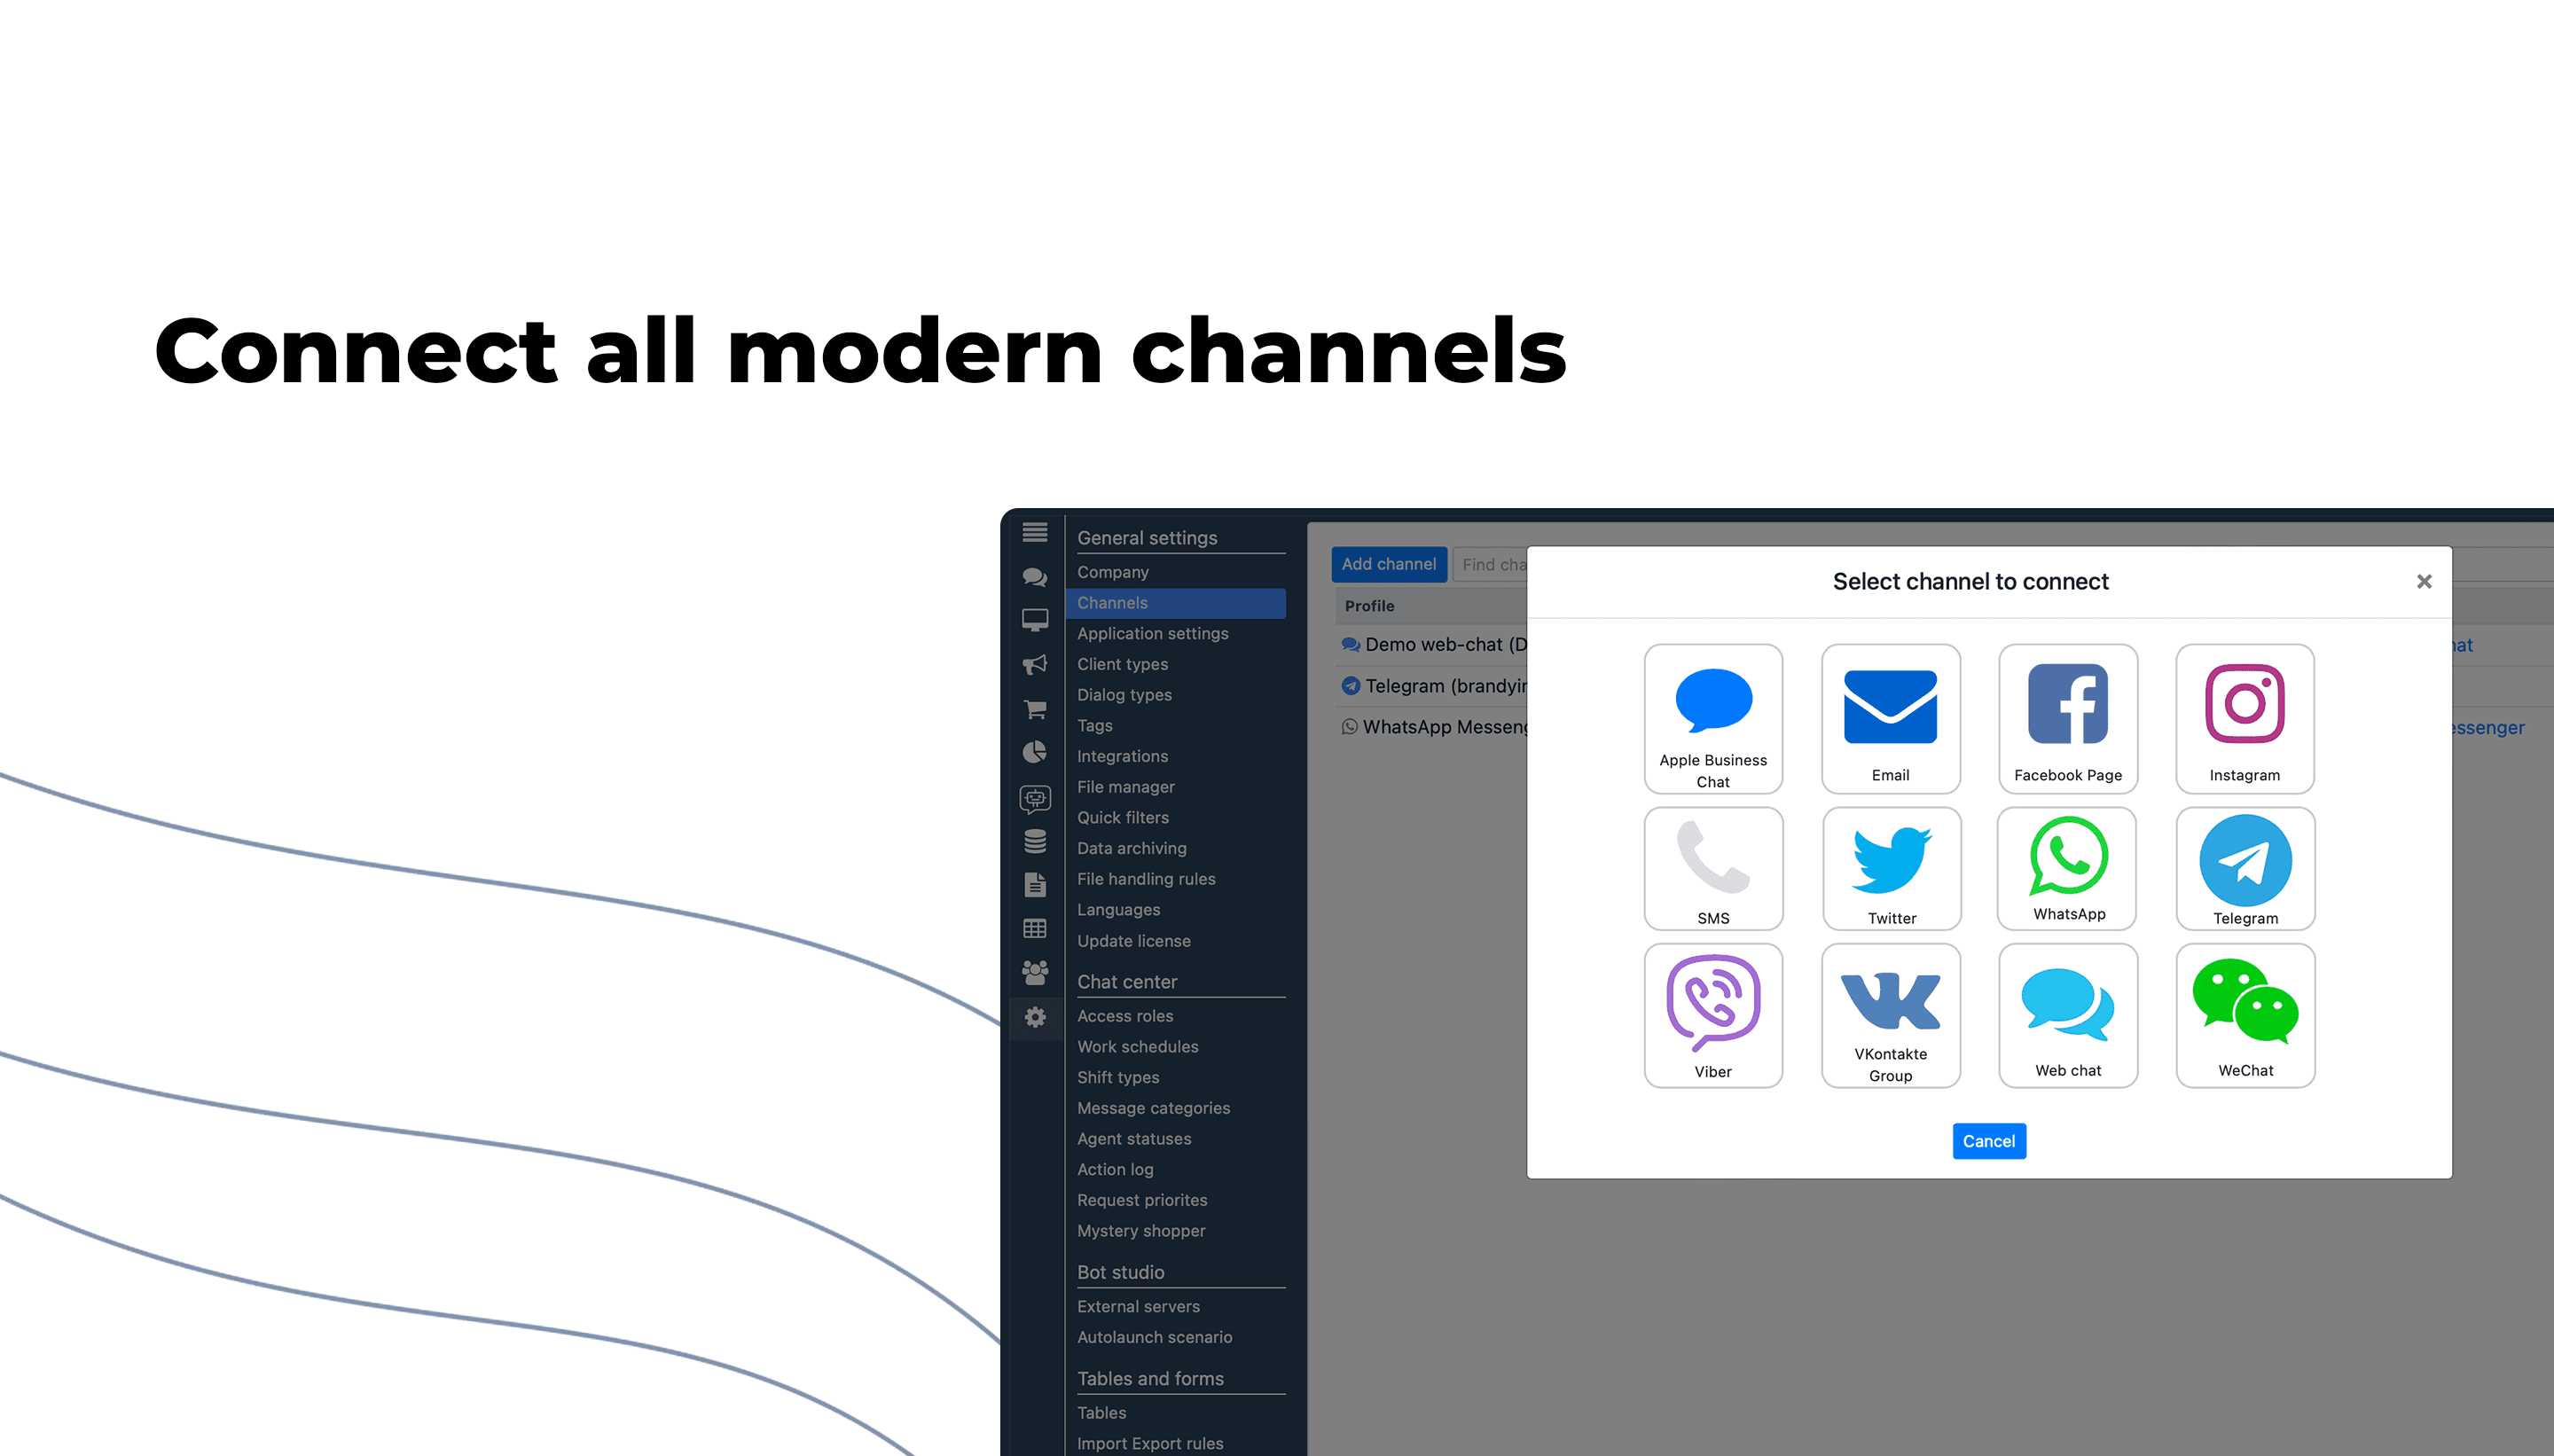Open the monitor icon in the sidebar
The height and width of the screenshot is (1456, 2554).
(x=1035, y=620)
